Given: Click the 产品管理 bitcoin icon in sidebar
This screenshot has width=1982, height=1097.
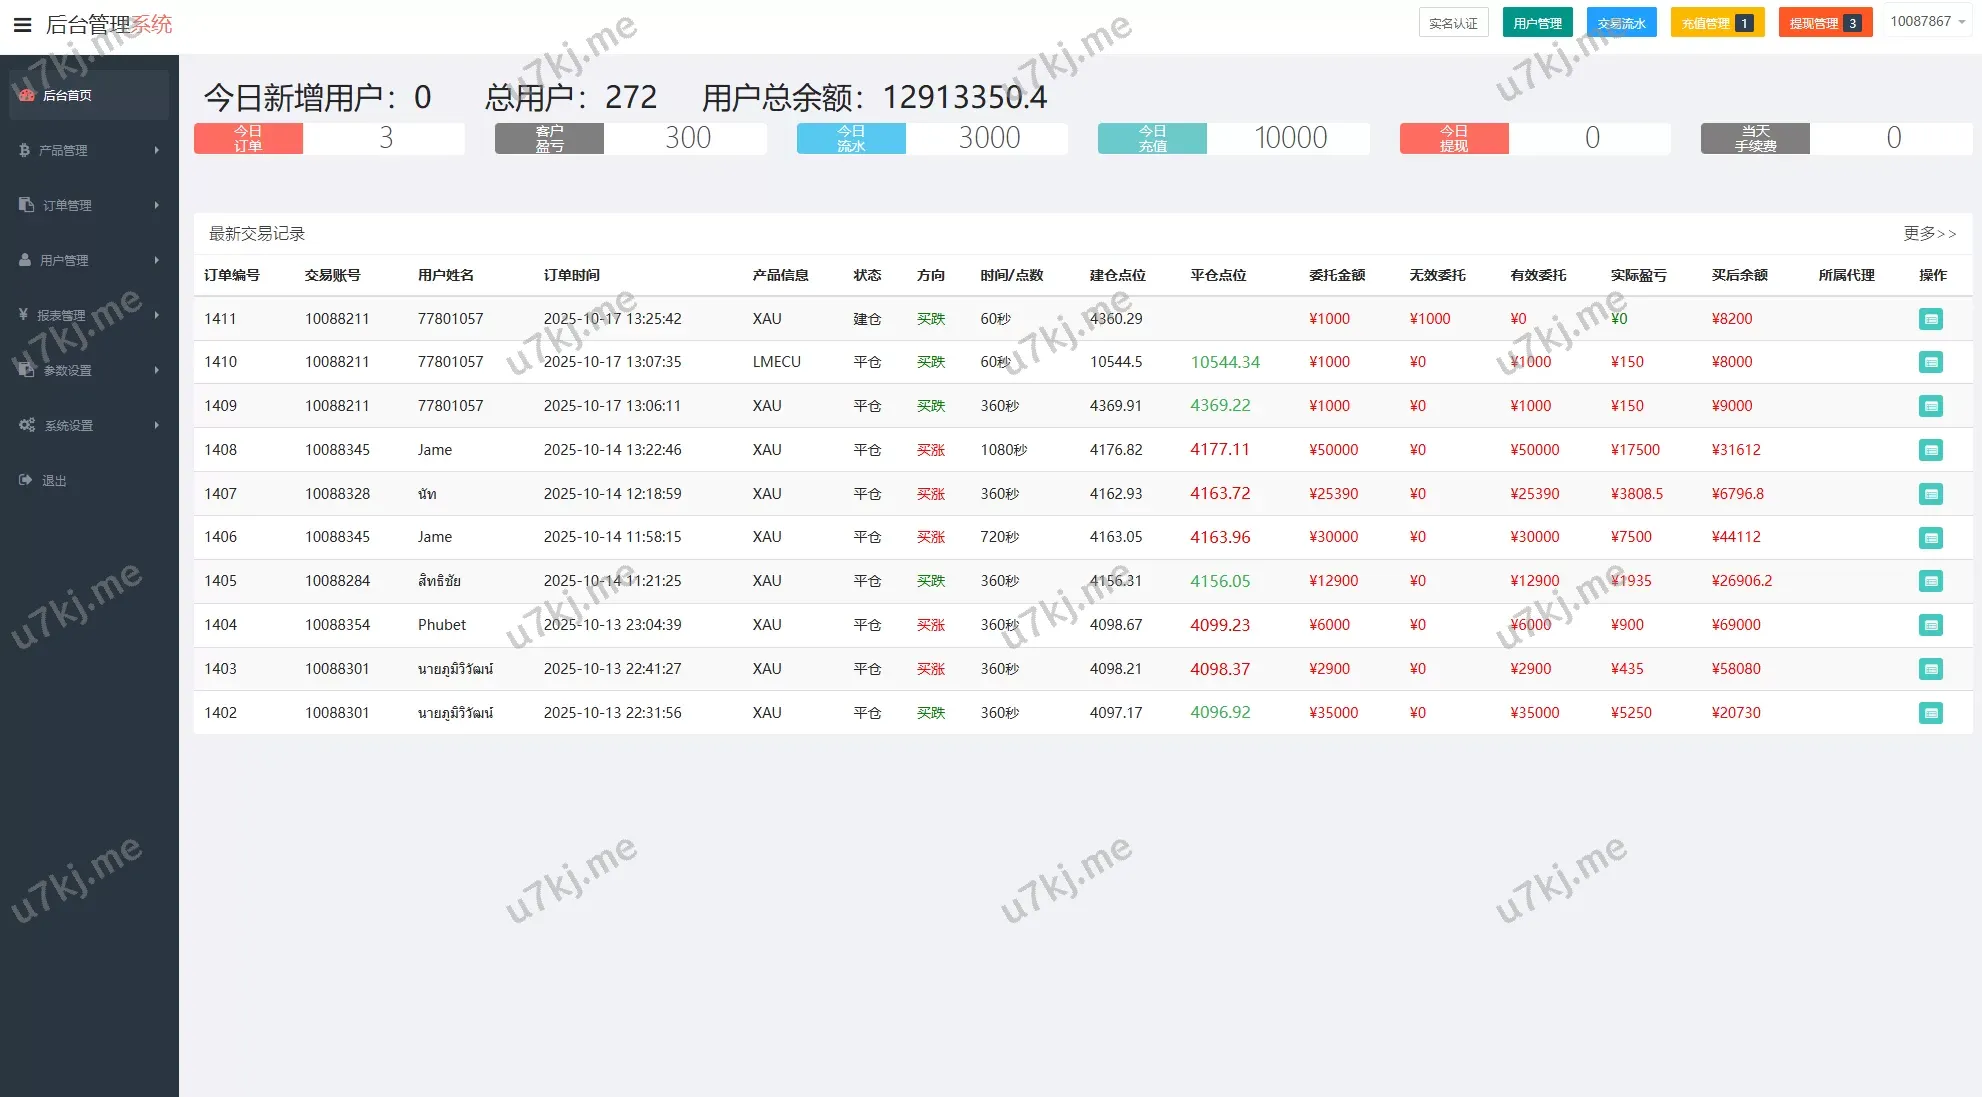Looking at the screenshot, I should [x=25, y=150].
